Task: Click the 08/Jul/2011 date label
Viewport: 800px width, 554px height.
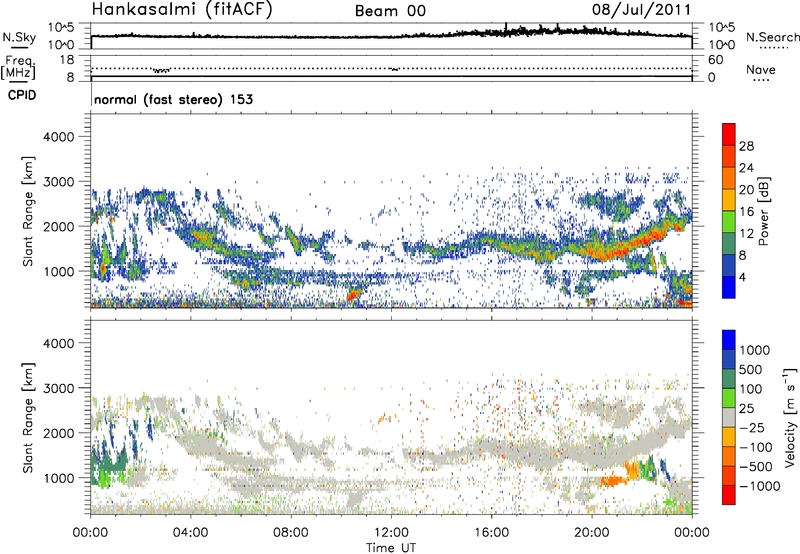Action: click(x=641, y=10)
